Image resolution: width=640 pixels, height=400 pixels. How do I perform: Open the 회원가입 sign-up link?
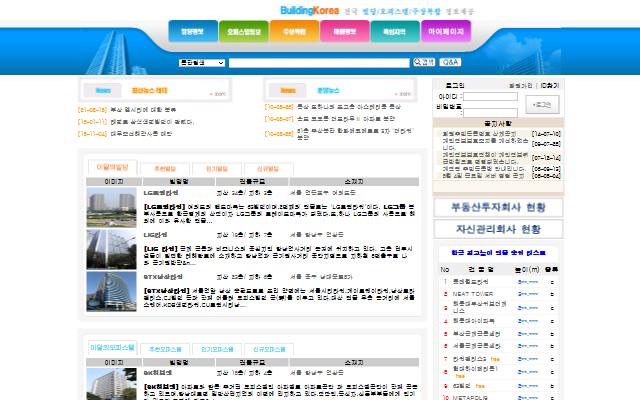[x=521, y=86]
